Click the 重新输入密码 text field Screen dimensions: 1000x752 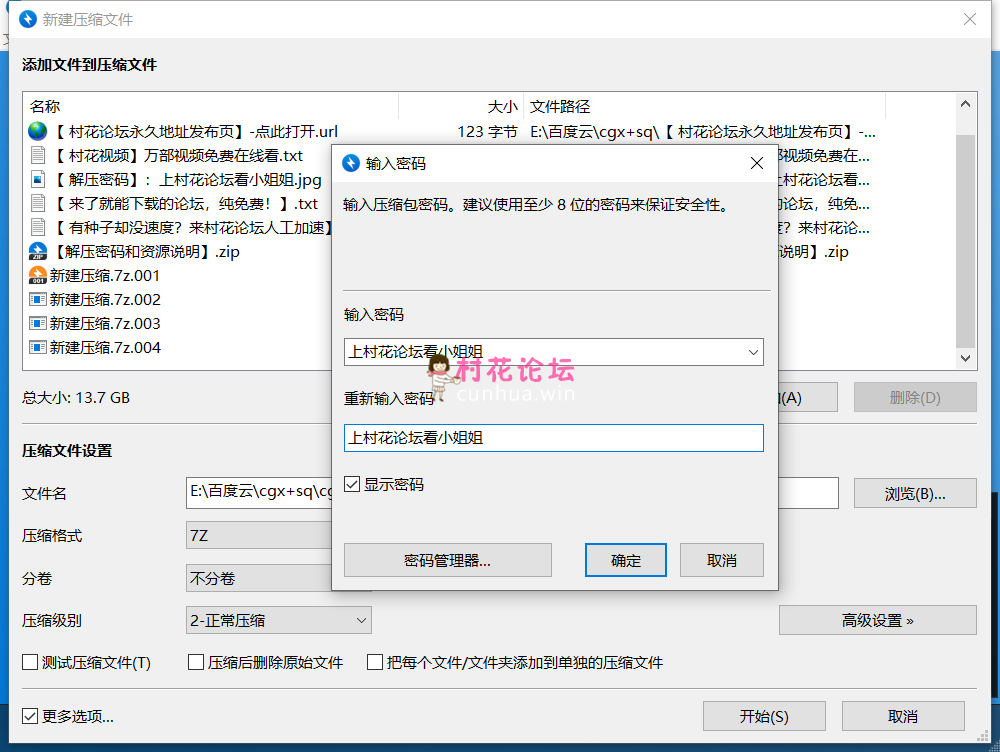(553, 438)
